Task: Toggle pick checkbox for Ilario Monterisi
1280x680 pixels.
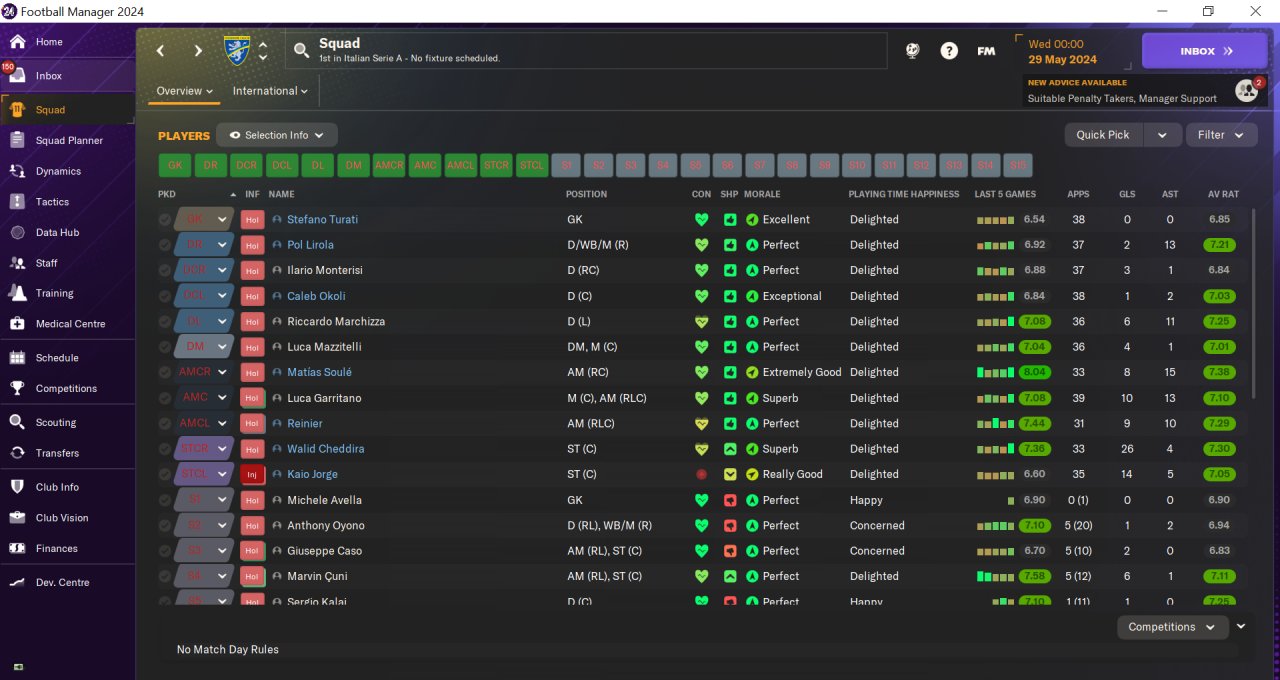Action: click(x=165, y=271)
